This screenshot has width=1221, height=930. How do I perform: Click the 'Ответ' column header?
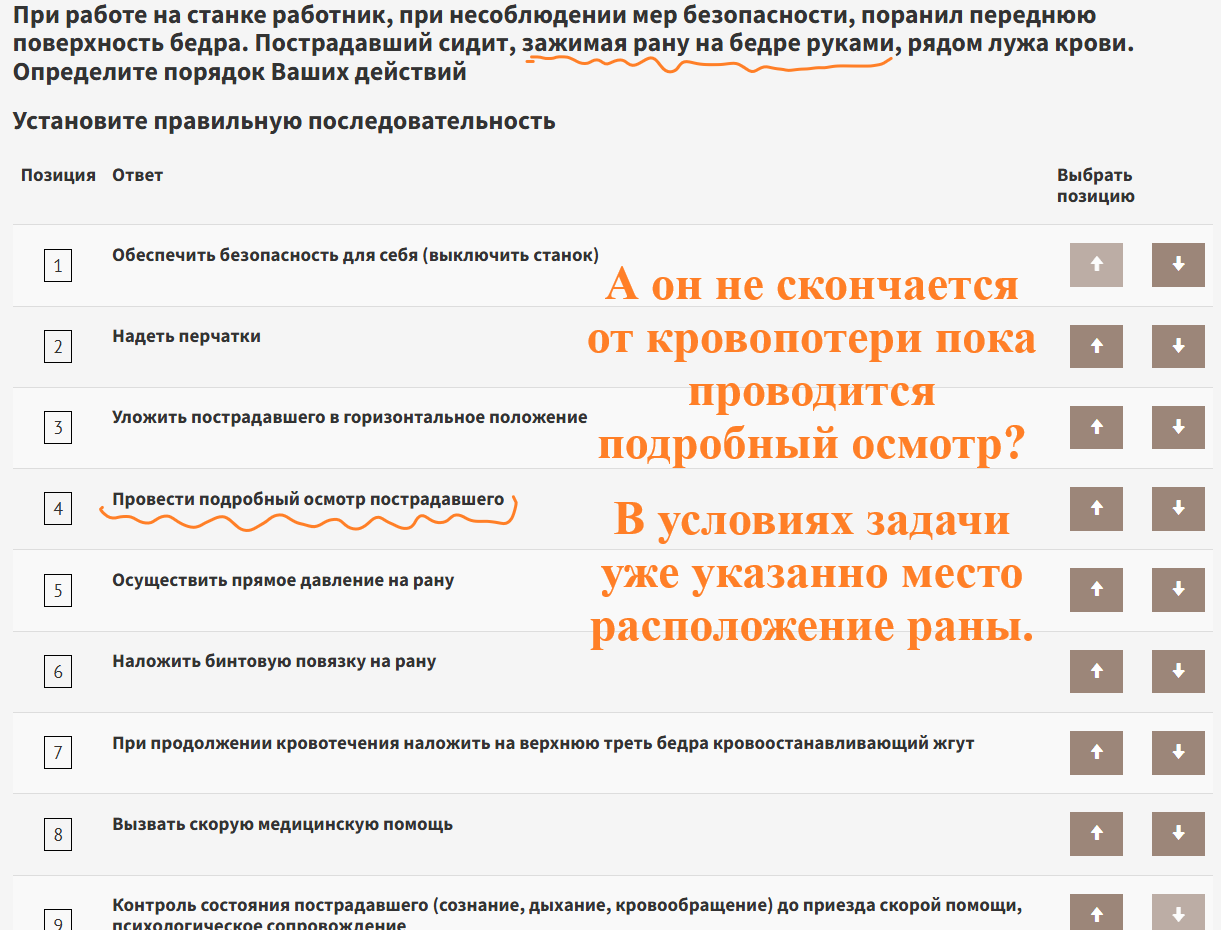(x=137, y=175)
